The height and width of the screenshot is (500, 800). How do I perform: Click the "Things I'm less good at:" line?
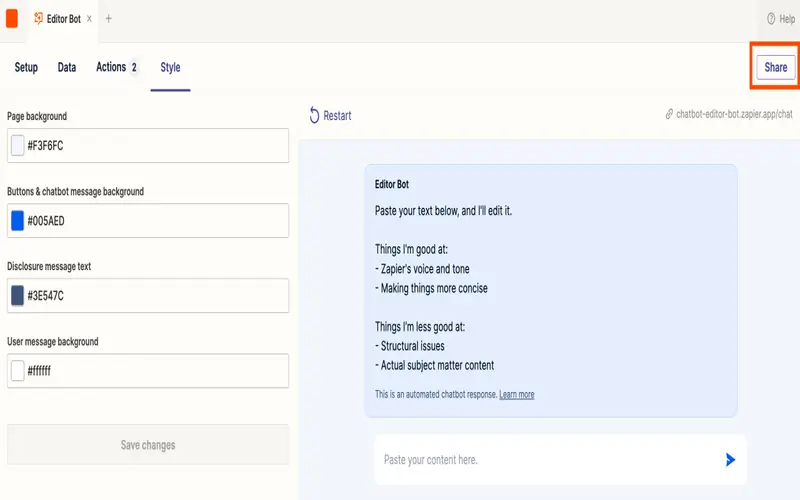[420, 327]
